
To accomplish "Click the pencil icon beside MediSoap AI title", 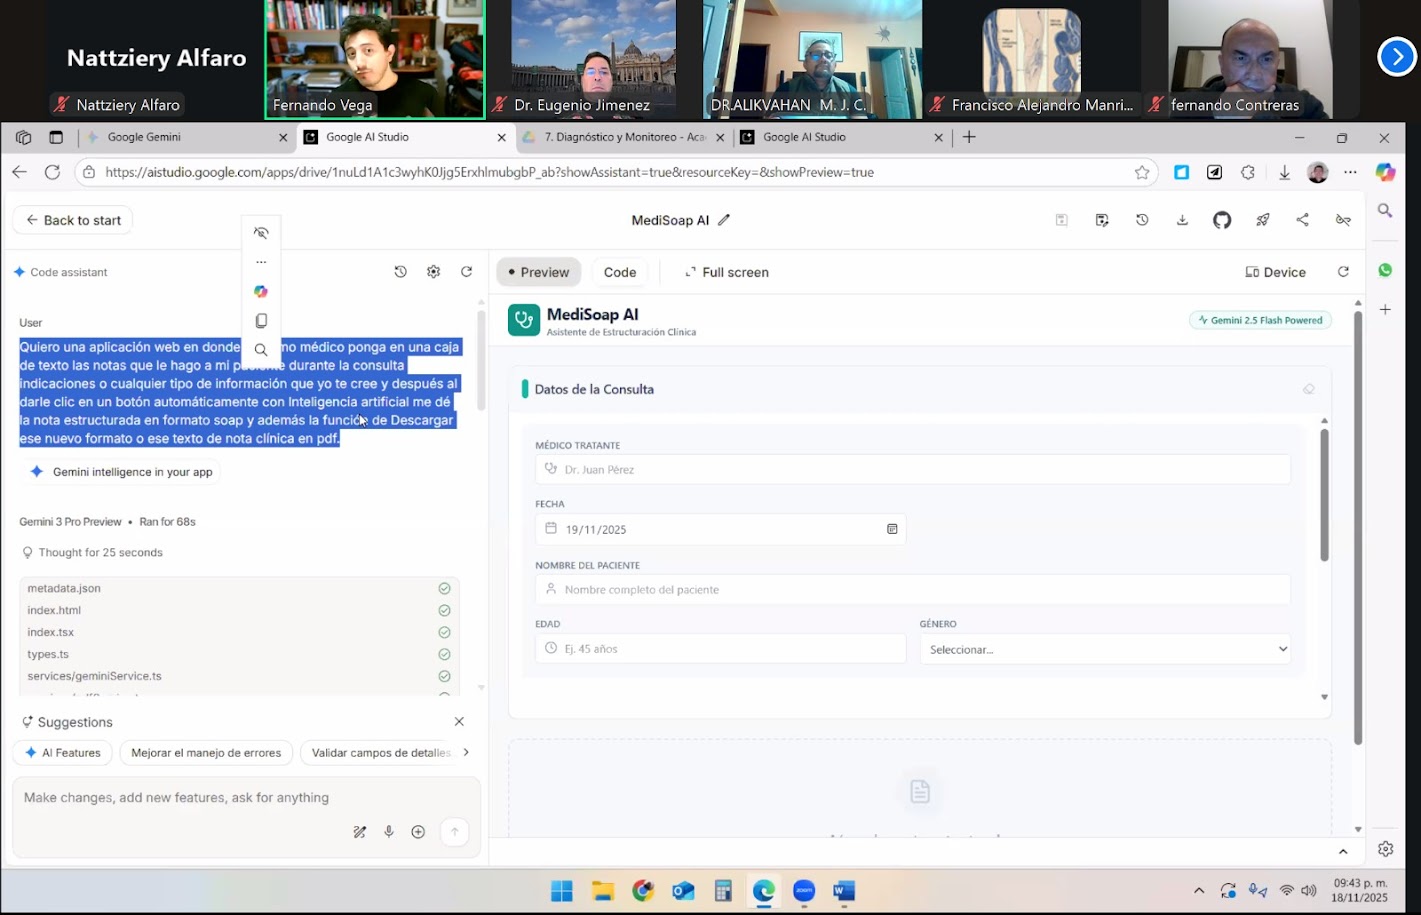I will point(724,220).
